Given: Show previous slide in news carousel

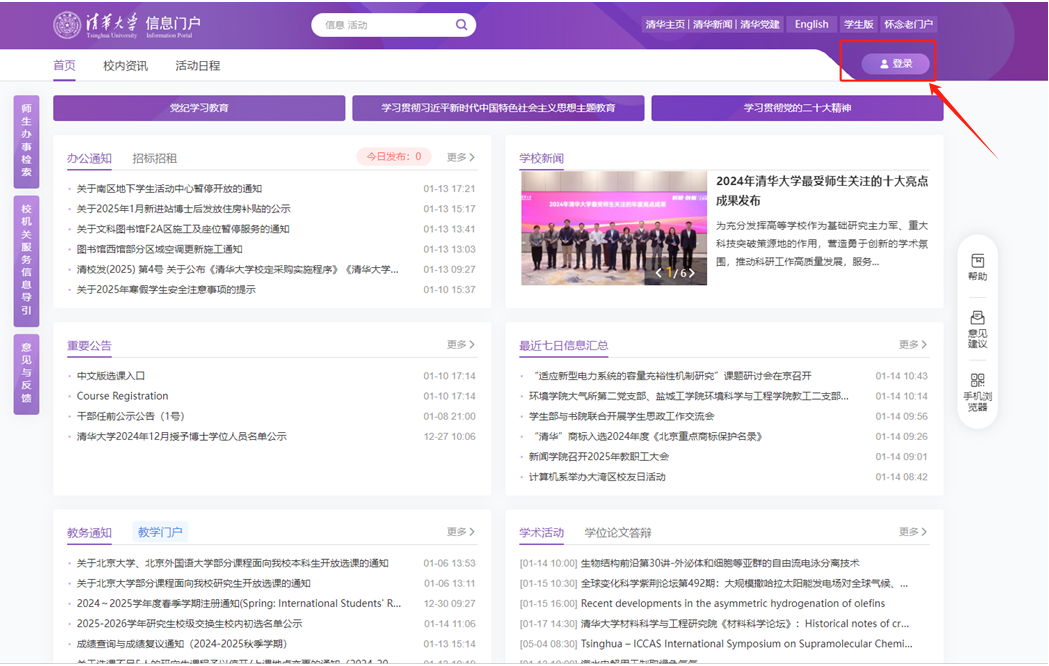Looking at the screenshot, I should click(x=659, y=273).
